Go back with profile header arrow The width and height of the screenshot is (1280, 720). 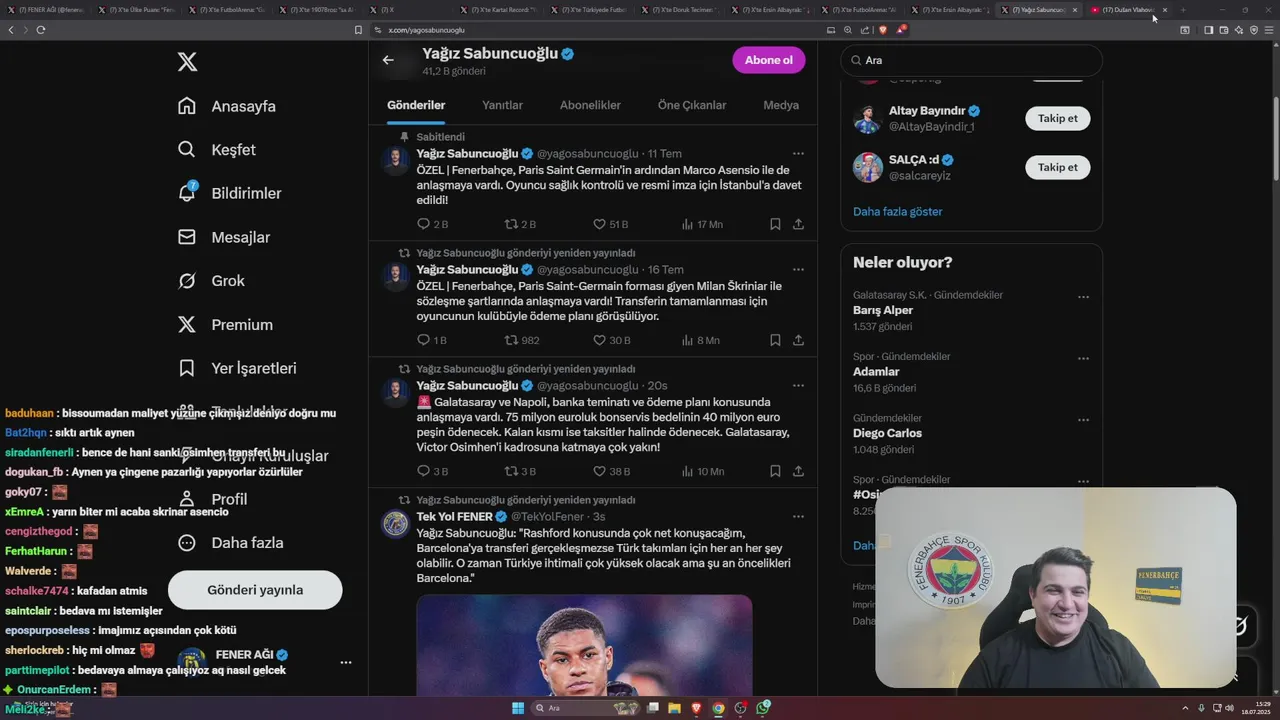coord(388,60)
